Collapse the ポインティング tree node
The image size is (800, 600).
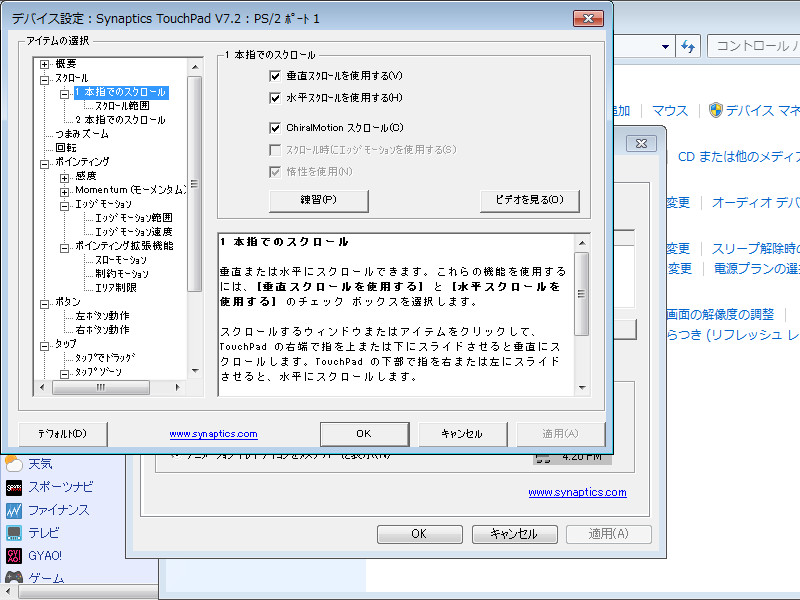(x=45, y=164)
